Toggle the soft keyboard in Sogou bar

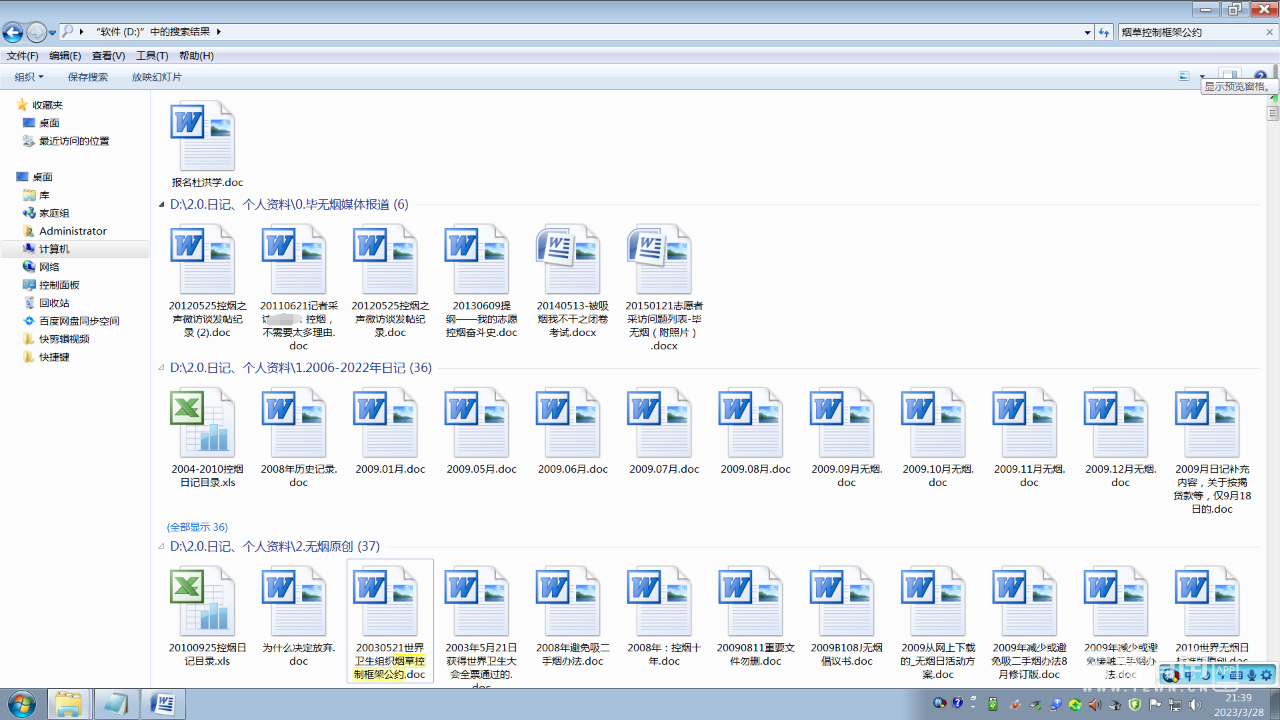[1238, 675]
